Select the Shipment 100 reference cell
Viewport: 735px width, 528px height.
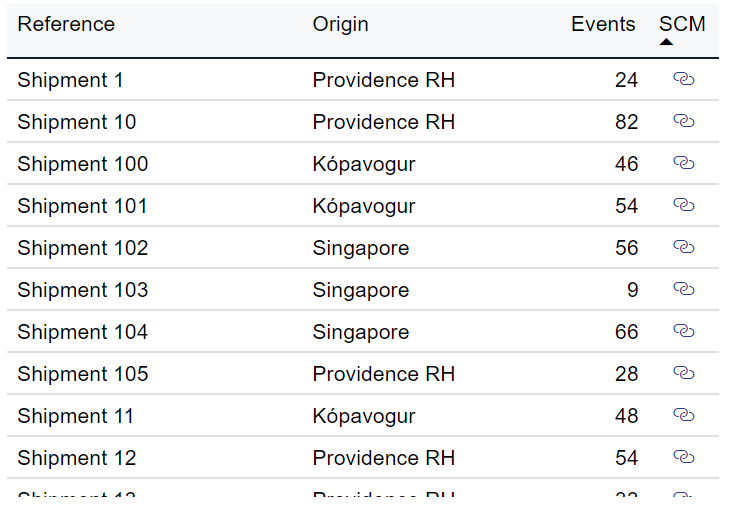[x=83, y=164]
